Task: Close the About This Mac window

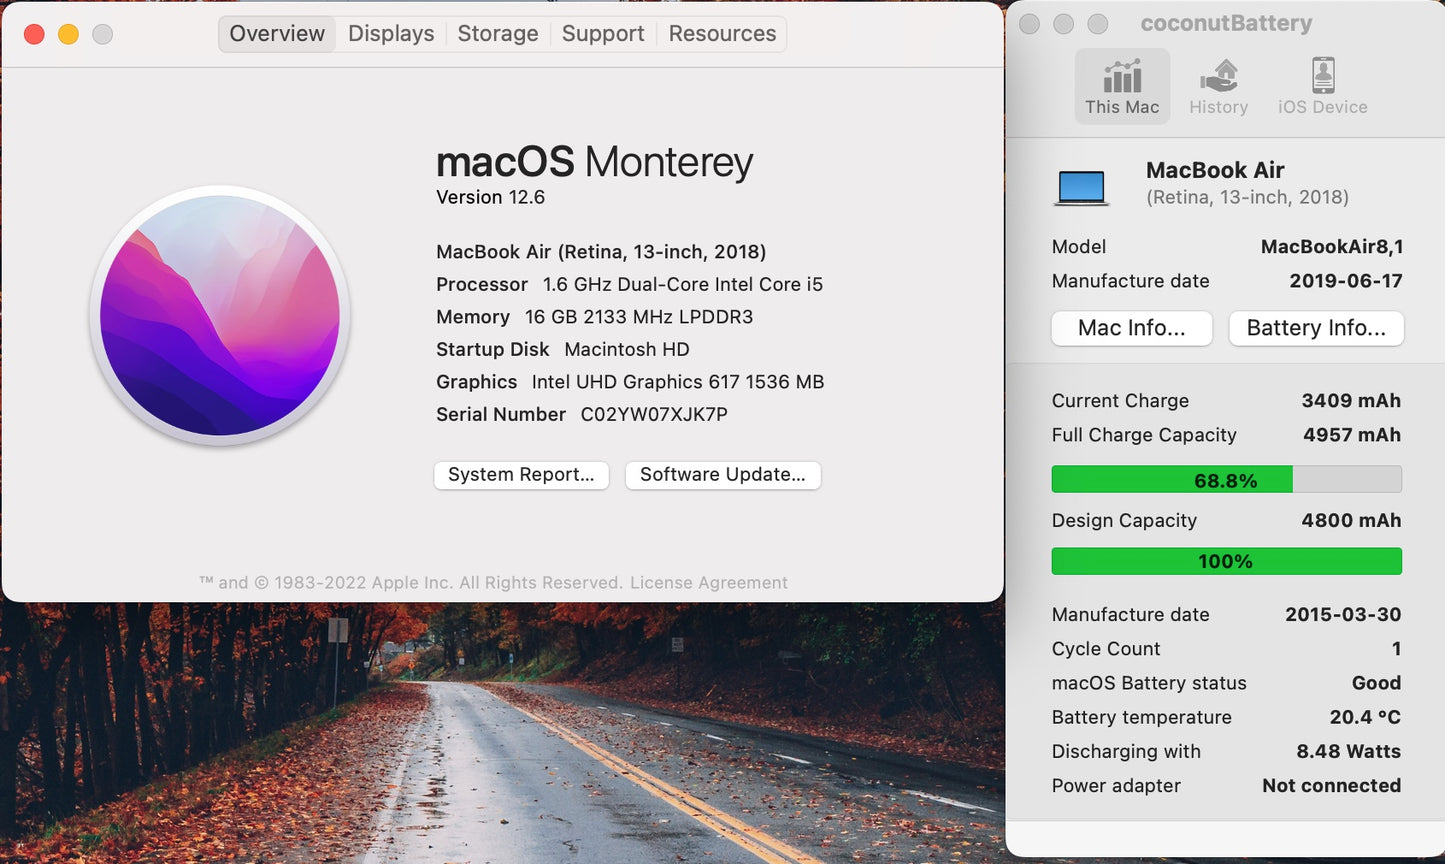Action: (x=34, y=34)
